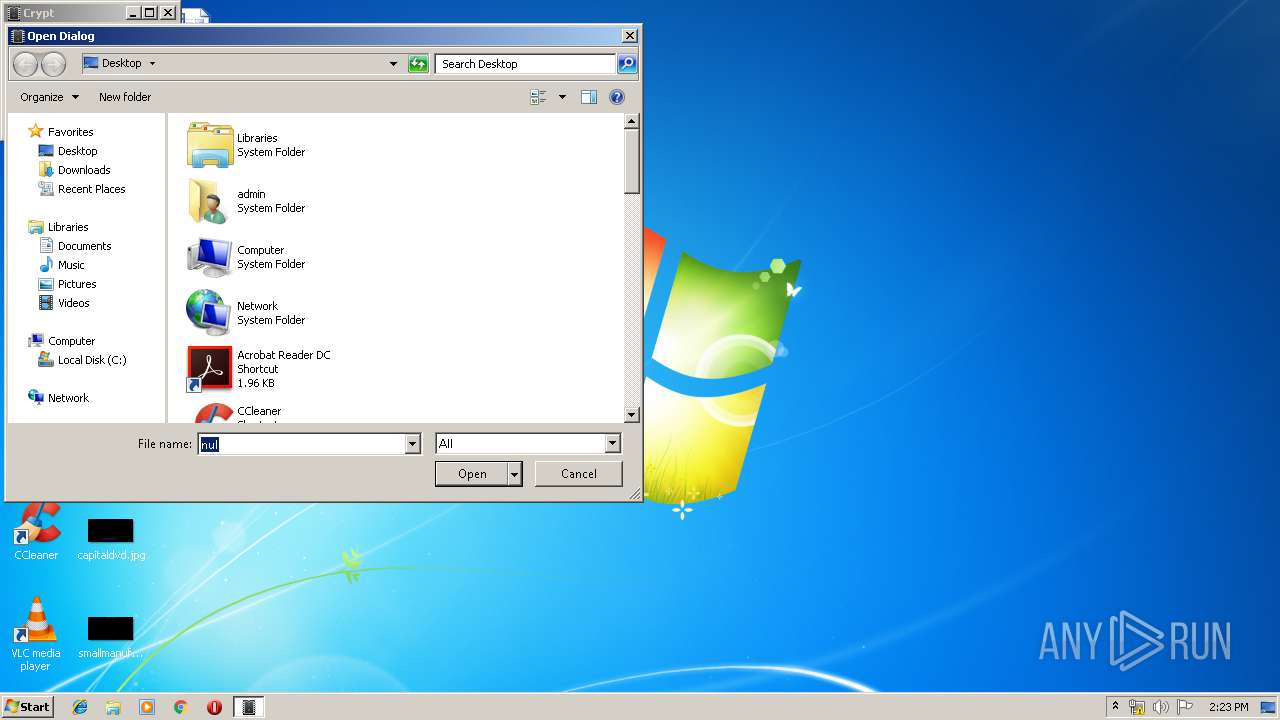Open Windows Explorer from the taskbar
Screen dimensions: 1280x720
[x=113, y=707]
